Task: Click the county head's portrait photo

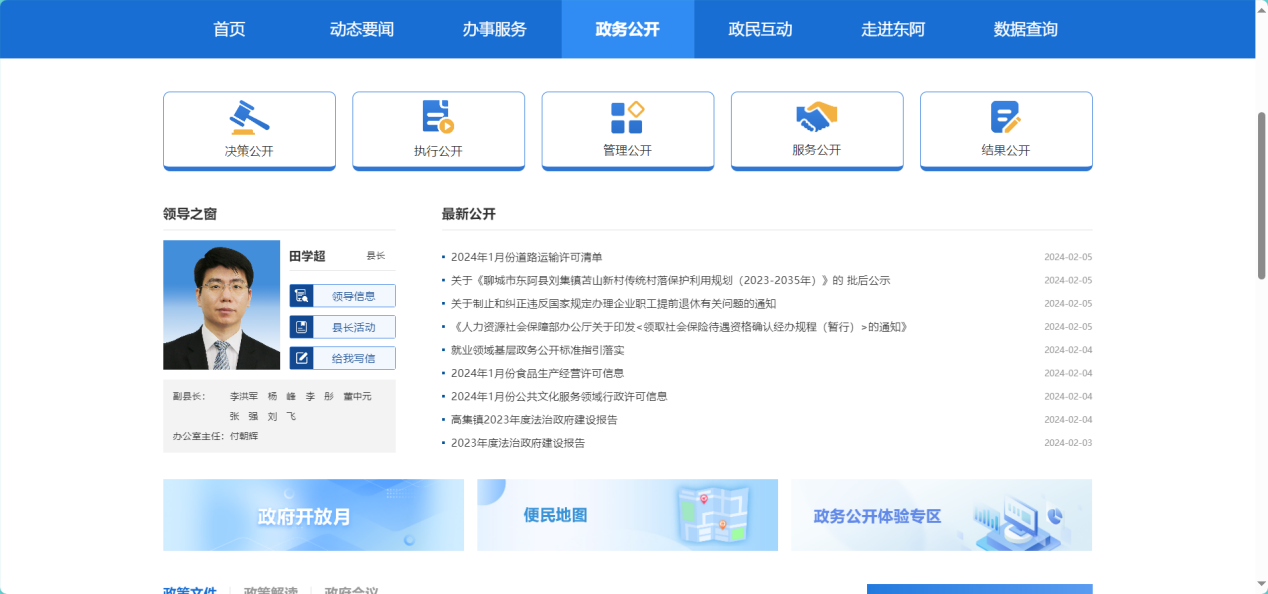Action: click(221, 305)
